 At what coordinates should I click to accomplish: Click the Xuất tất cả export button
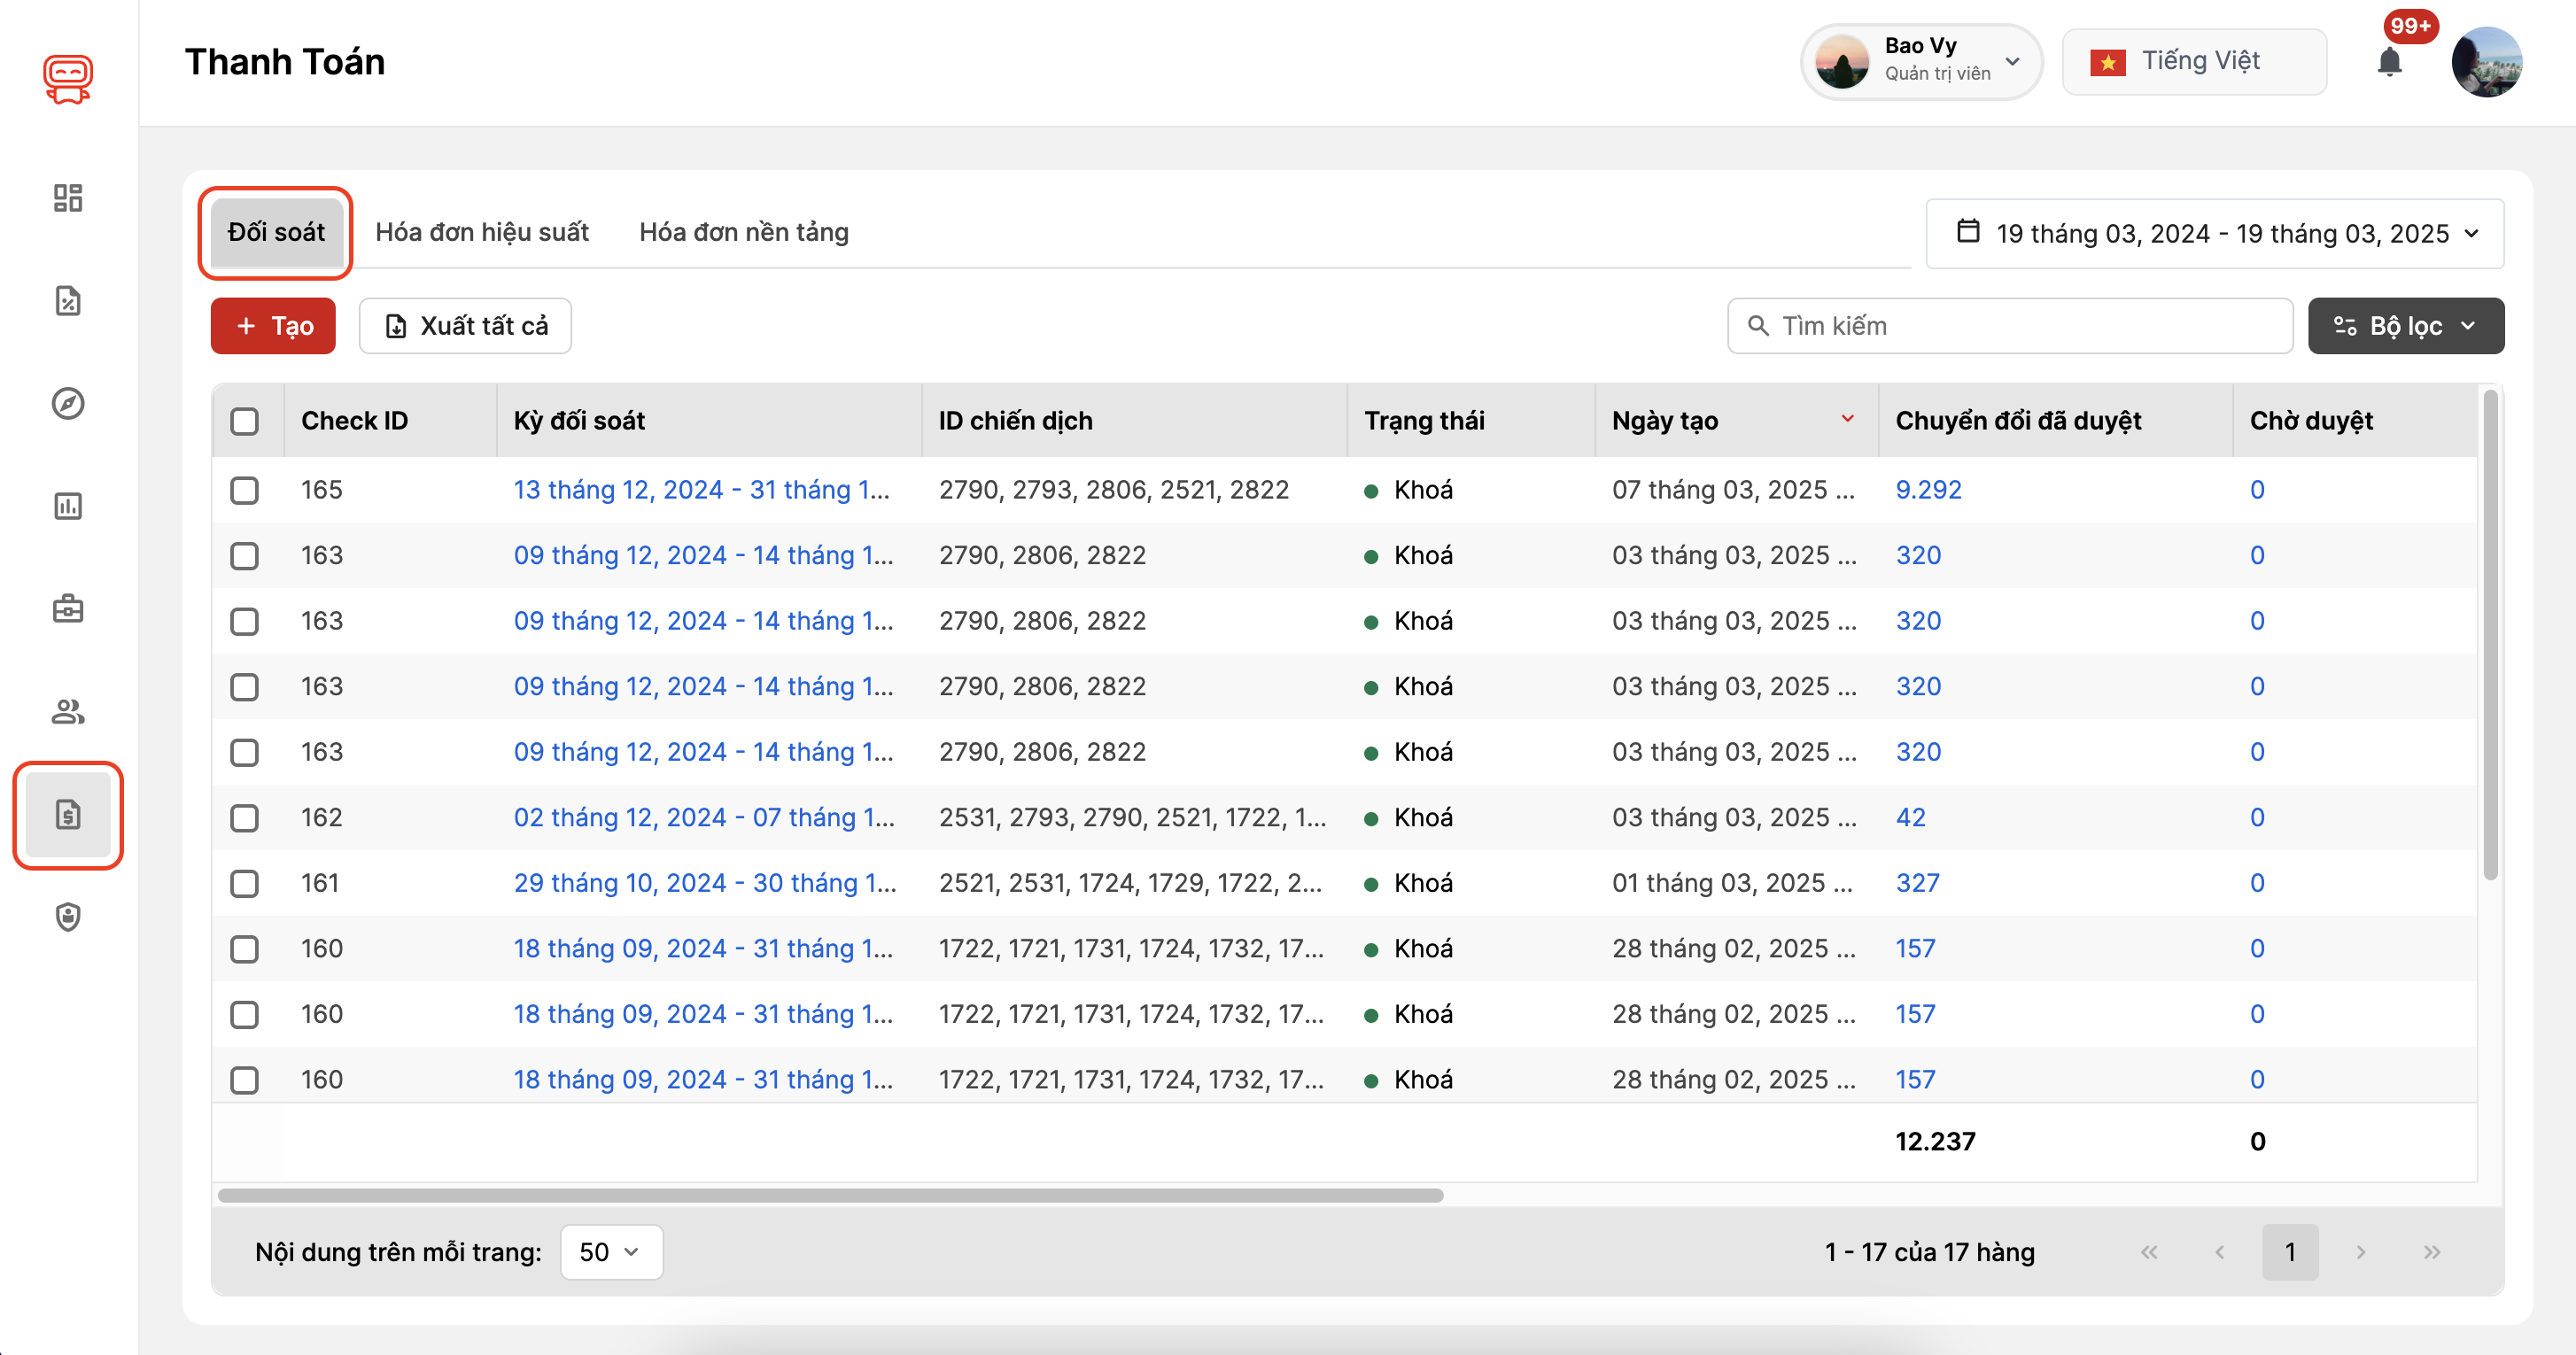coord(465,326)
